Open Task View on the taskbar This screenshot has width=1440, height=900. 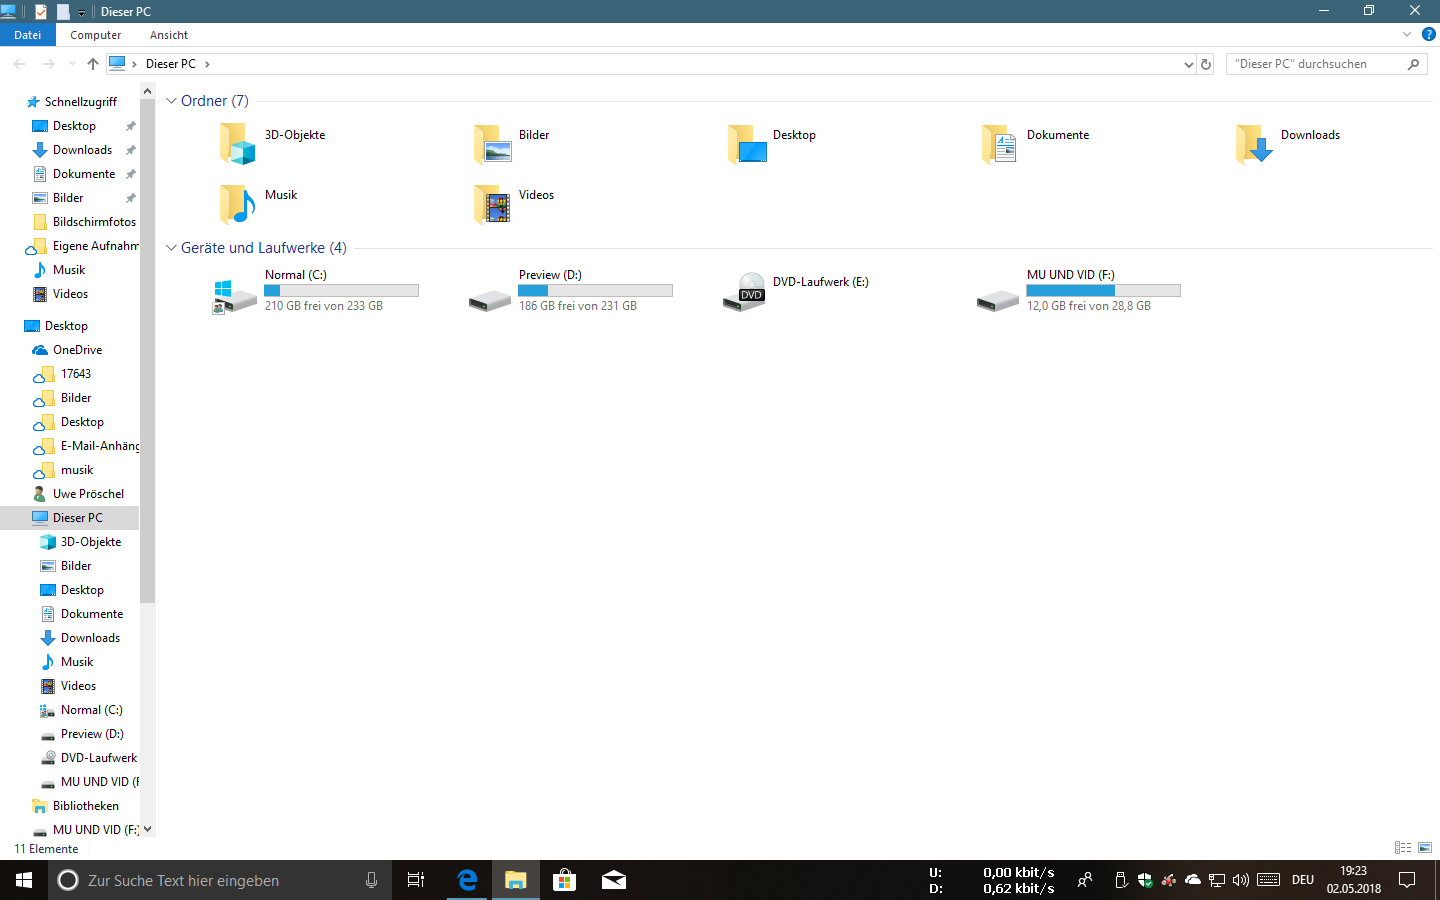coord(416,880)
